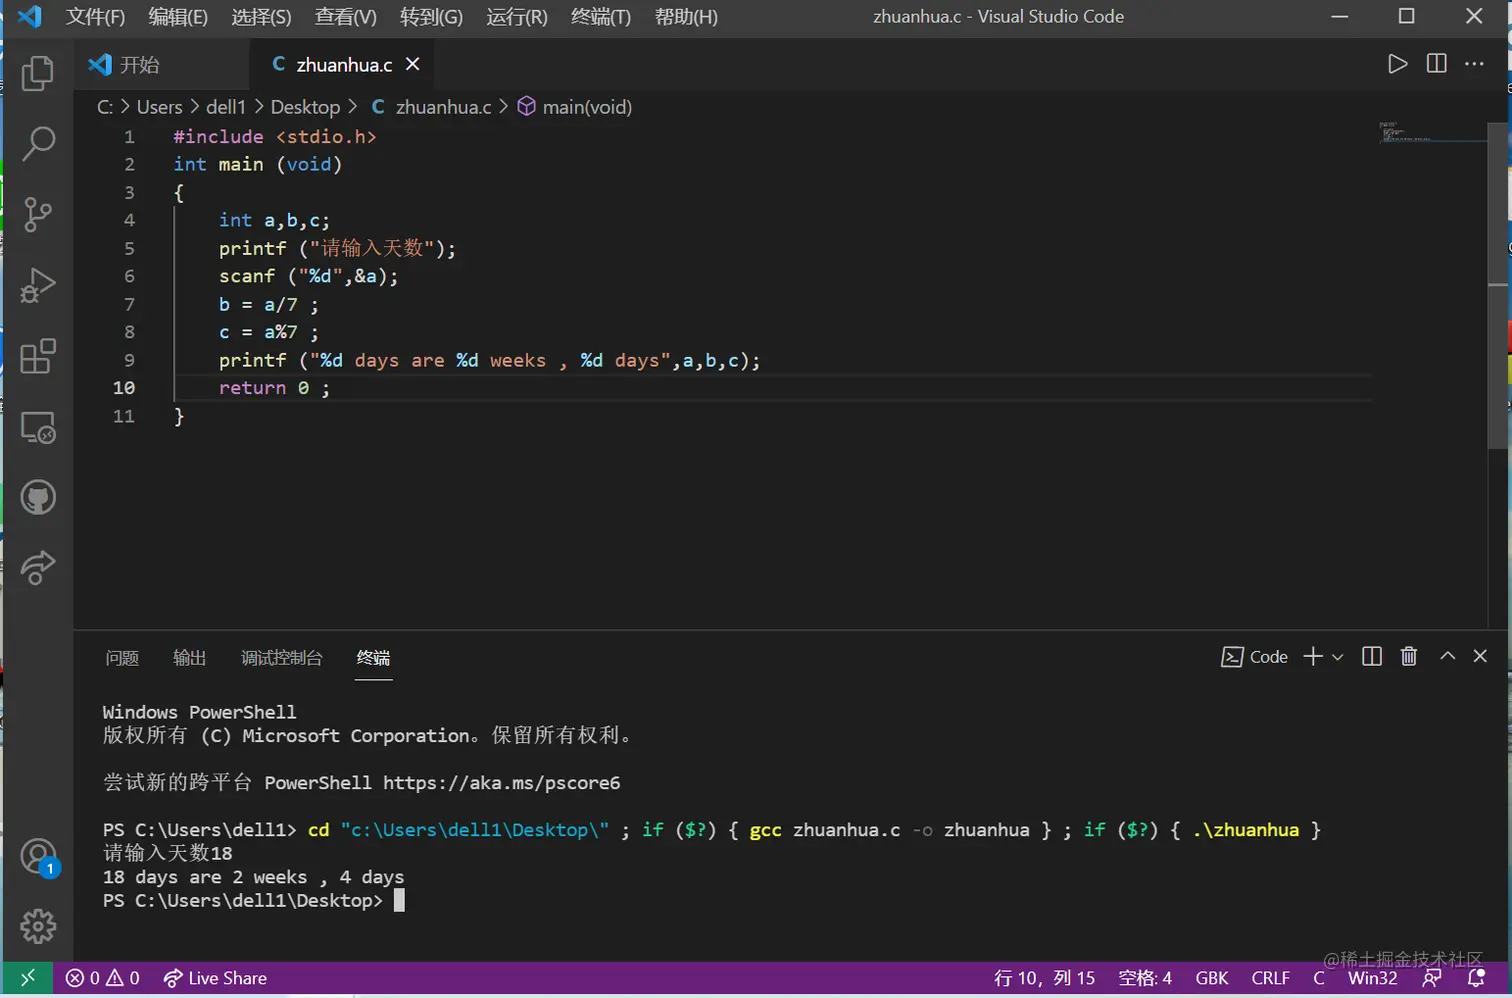
Task: Open the Accounts menu with badge
Action: point(38,857)
